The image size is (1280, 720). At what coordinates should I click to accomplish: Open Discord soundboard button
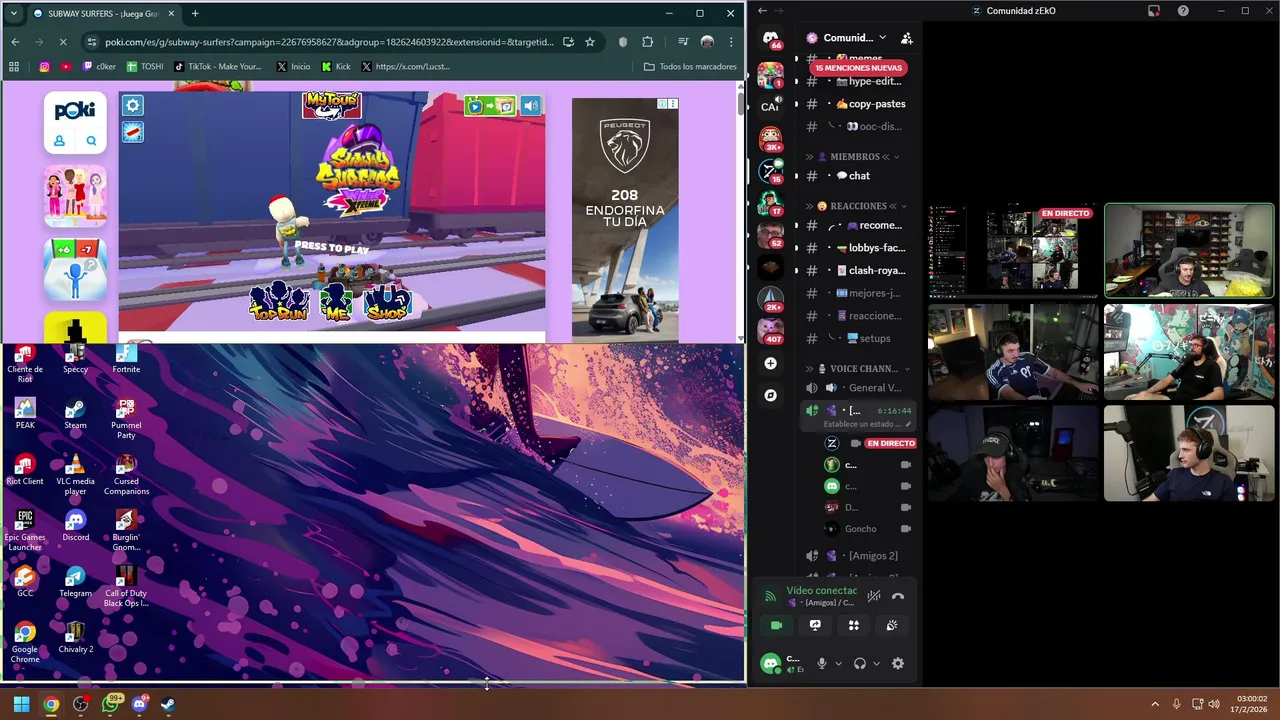pos(892,625)
